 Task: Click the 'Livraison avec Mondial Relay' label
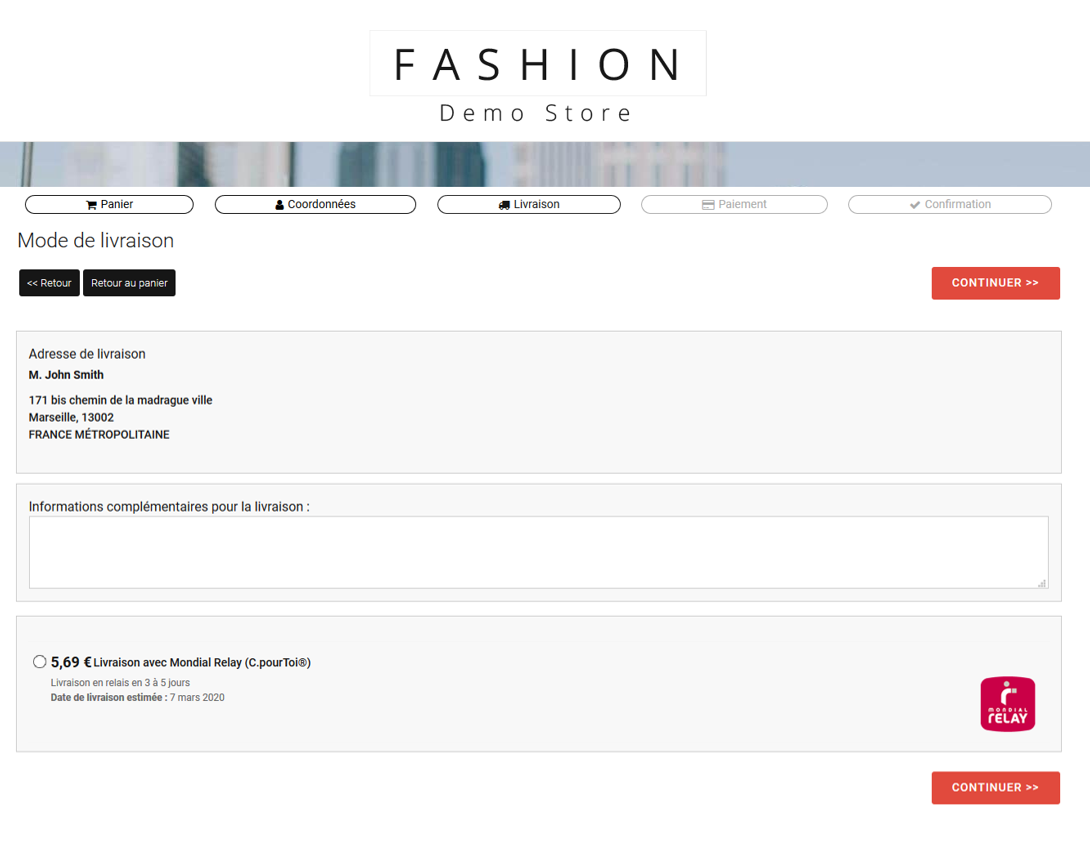point(202,662)
